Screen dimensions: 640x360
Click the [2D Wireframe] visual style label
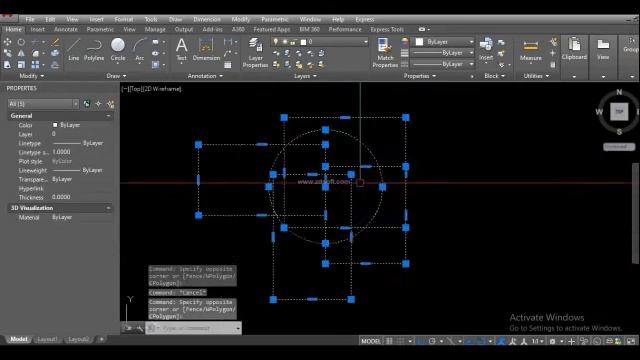tap(164, 89)
